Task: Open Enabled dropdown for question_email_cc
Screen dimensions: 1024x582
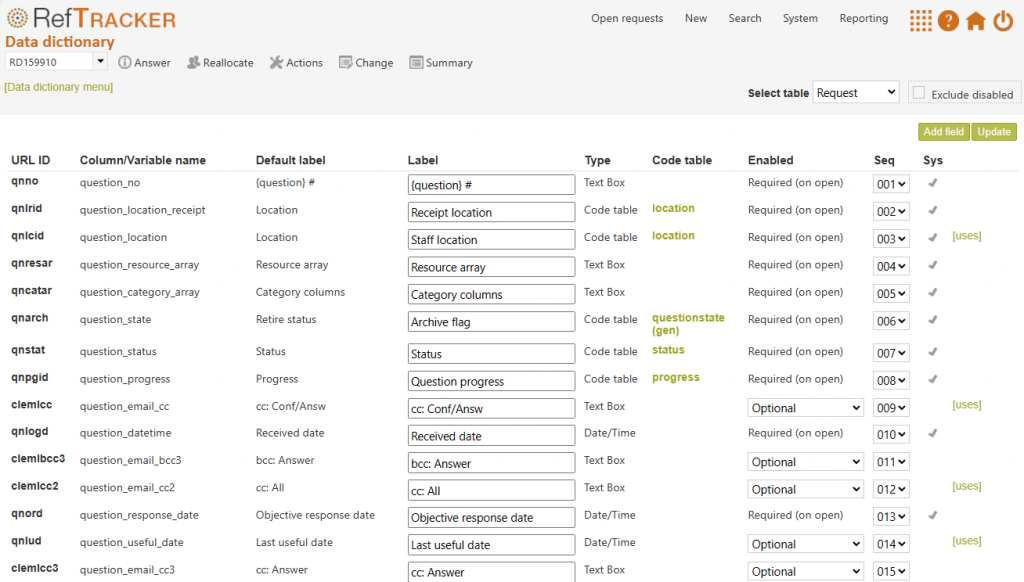Action: coord(806,408)
